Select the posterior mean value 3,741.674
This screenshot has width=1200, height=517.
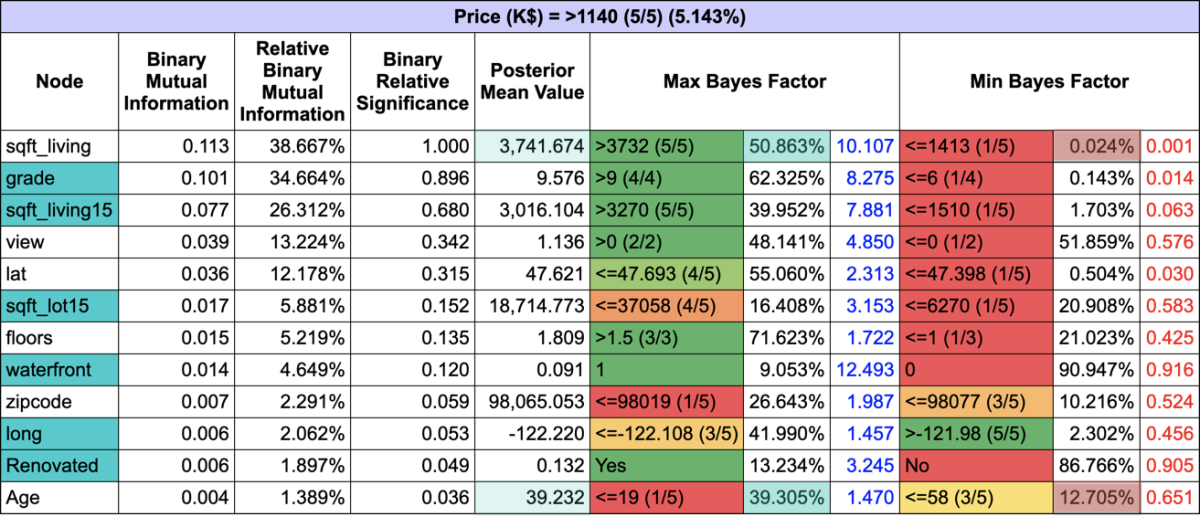pos(533,146)
